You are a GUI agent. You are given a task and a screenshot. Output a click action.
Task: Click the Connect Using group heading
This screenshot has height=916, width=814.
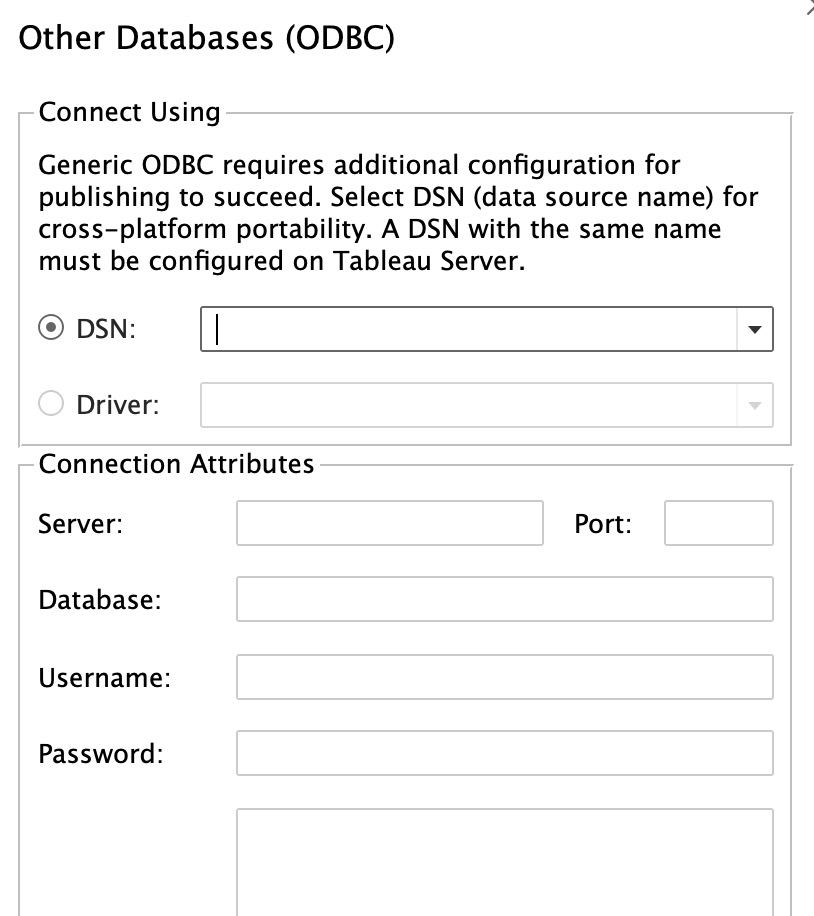pos(129,112)
